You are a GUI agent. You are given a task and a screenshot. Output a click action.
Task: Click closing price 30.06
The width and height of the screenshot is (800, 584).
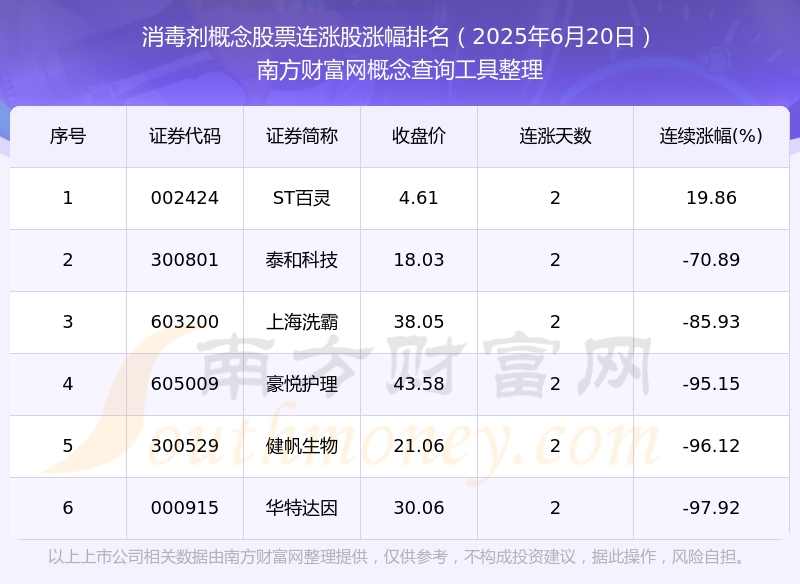click(419, 508)
